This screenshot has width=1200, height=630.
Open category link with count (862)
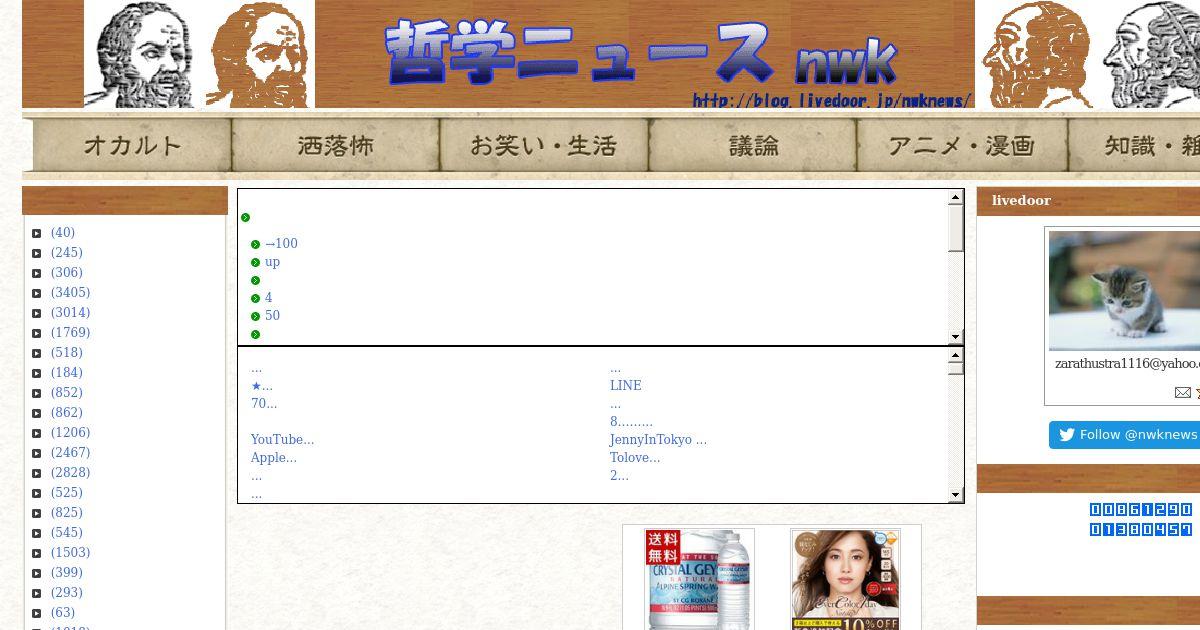tap(67, 413)
